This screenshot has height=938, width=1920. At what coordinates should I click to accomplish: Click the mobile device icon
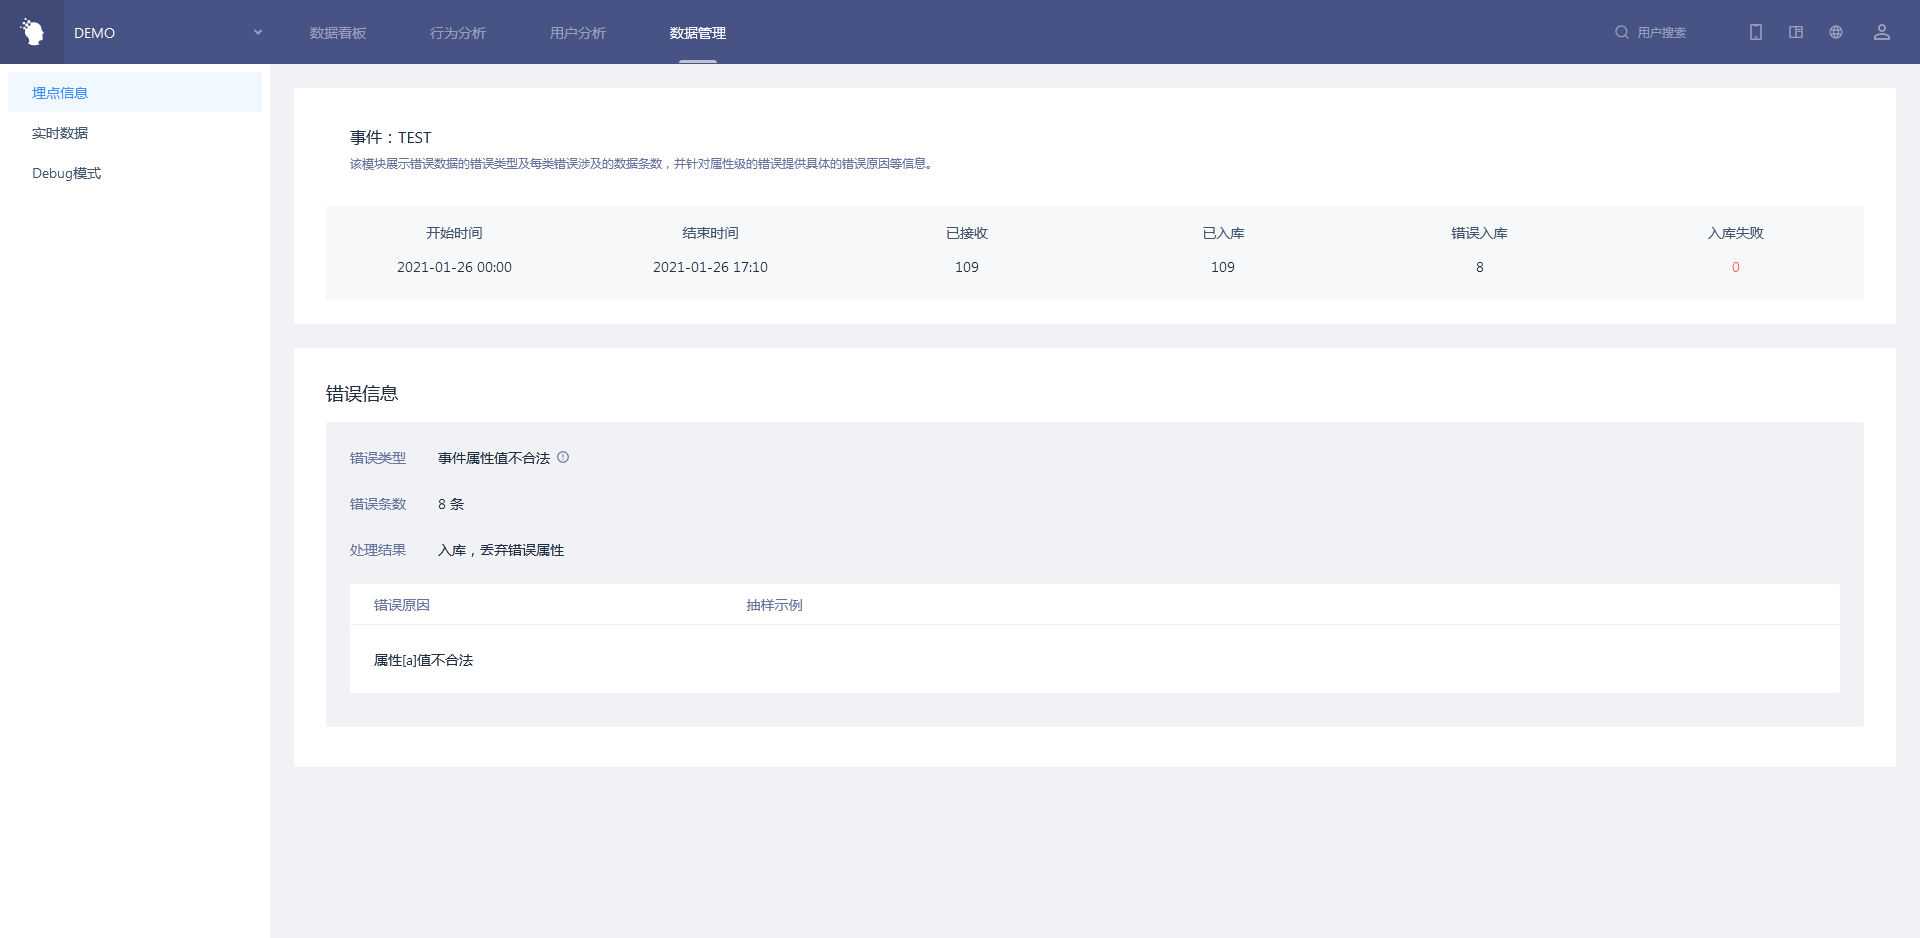(x=1755, y=32)
